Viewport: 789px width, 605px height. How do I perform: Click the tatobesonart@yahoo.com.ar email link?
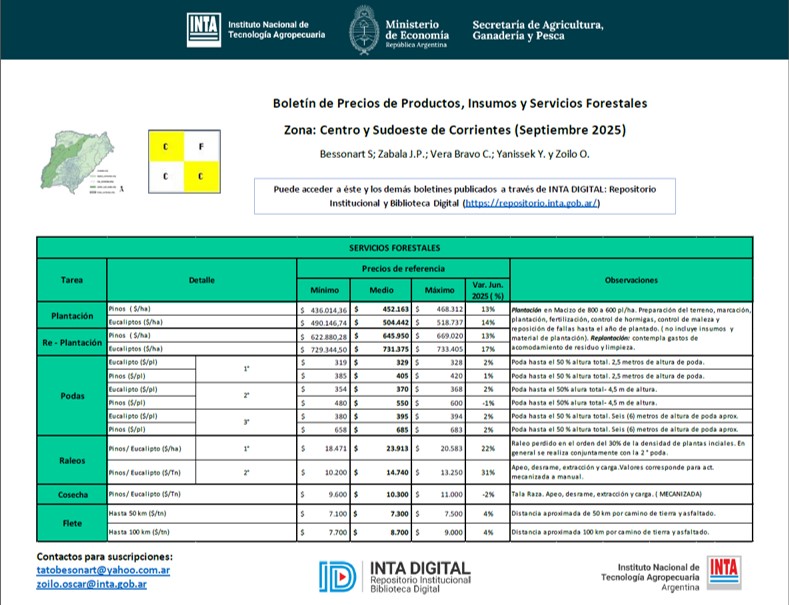103,570
